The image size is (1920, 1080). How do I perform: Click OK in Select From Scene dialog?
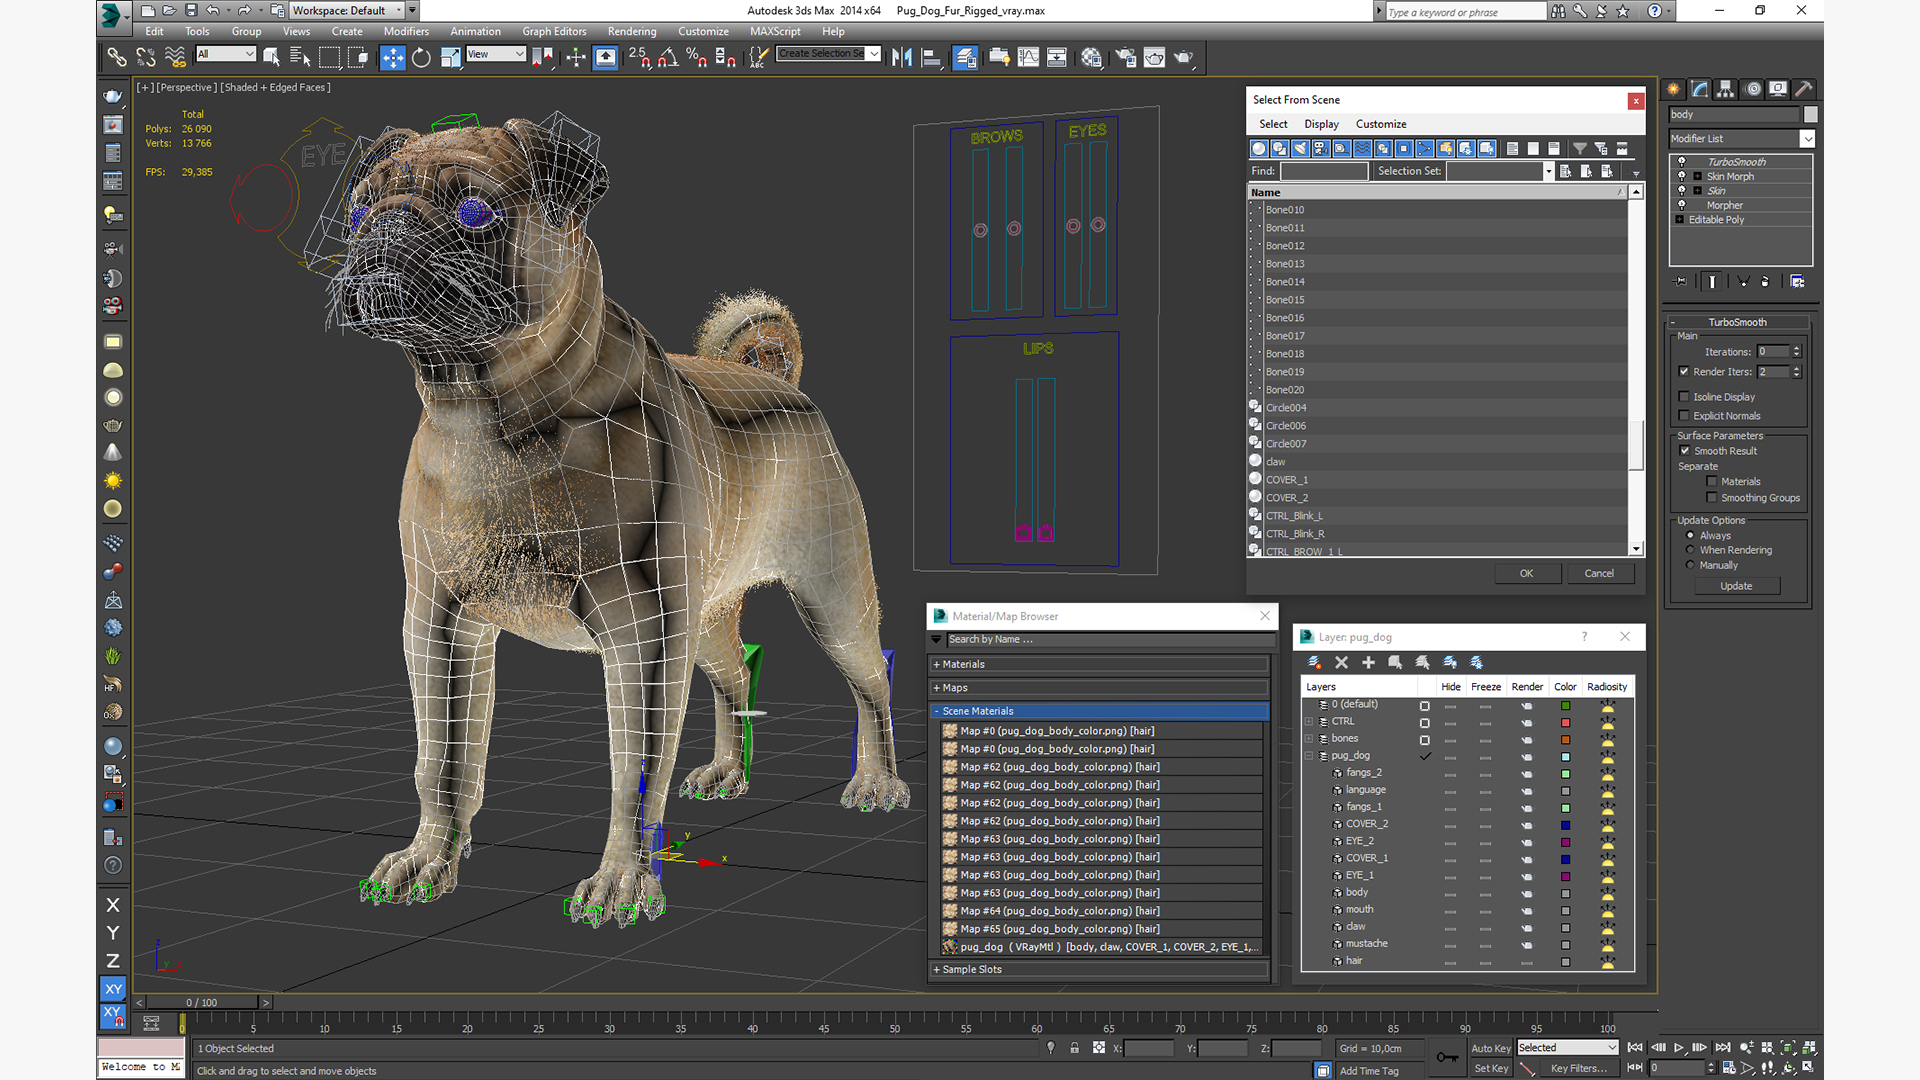[x=1526, y=573]
